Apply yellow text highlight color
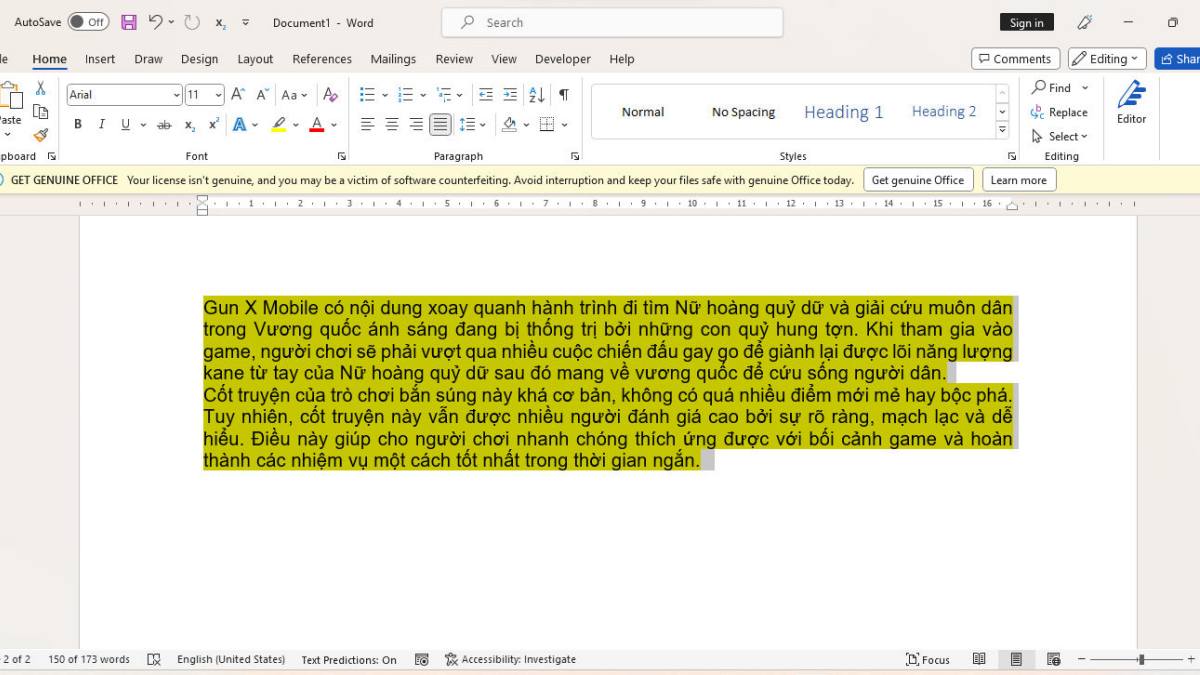The image size is (1200, 675). pos(279,125)
